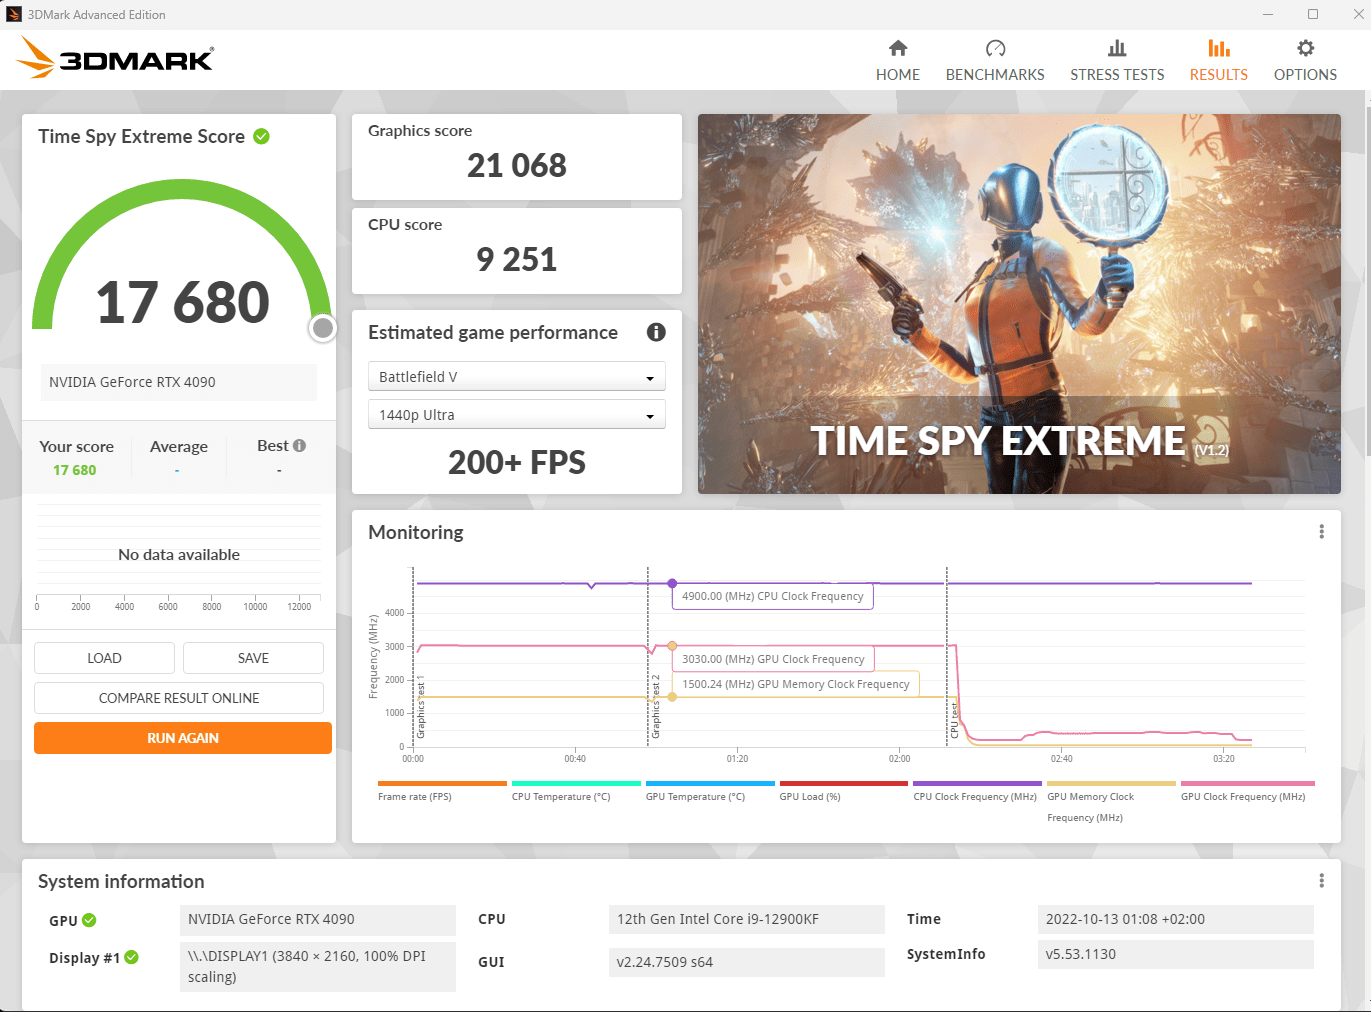Screen dimensions: 1371x1012
Task: Click the green check next to Display #1
Action: tap(131, 957)
